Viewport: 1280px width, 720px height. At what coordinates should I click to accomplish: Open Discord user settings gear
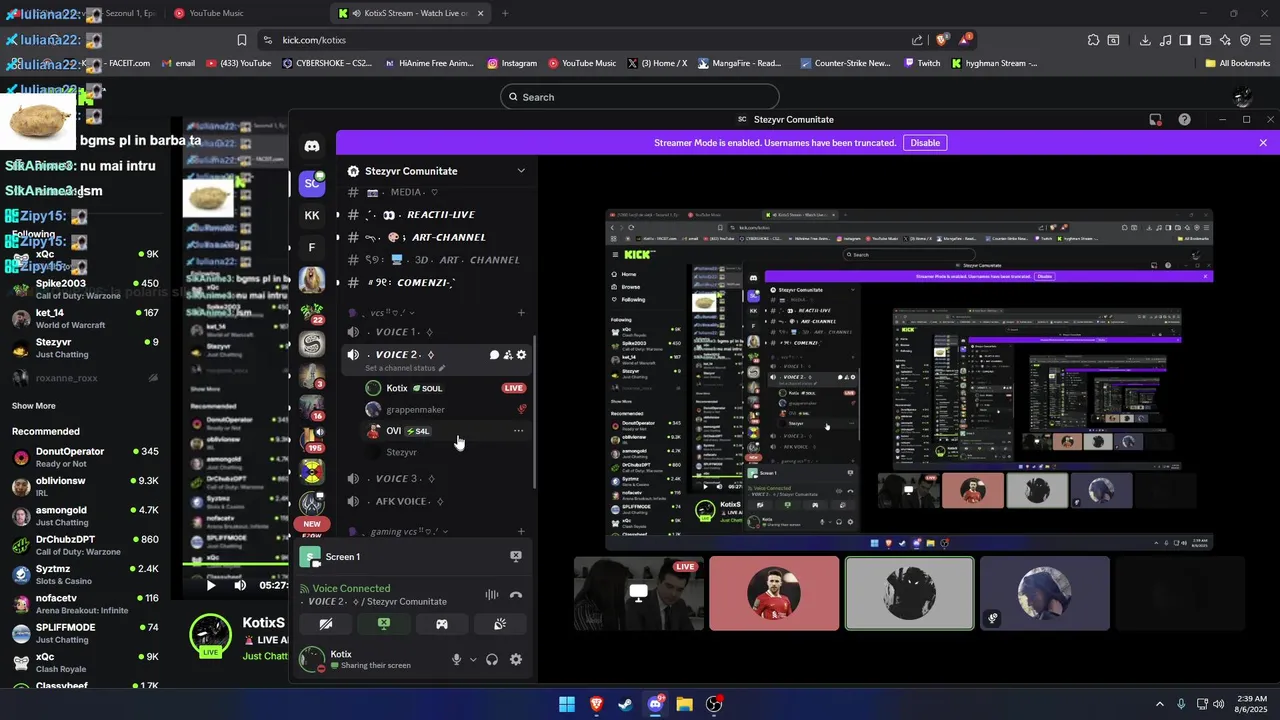[x=516, y=659]
